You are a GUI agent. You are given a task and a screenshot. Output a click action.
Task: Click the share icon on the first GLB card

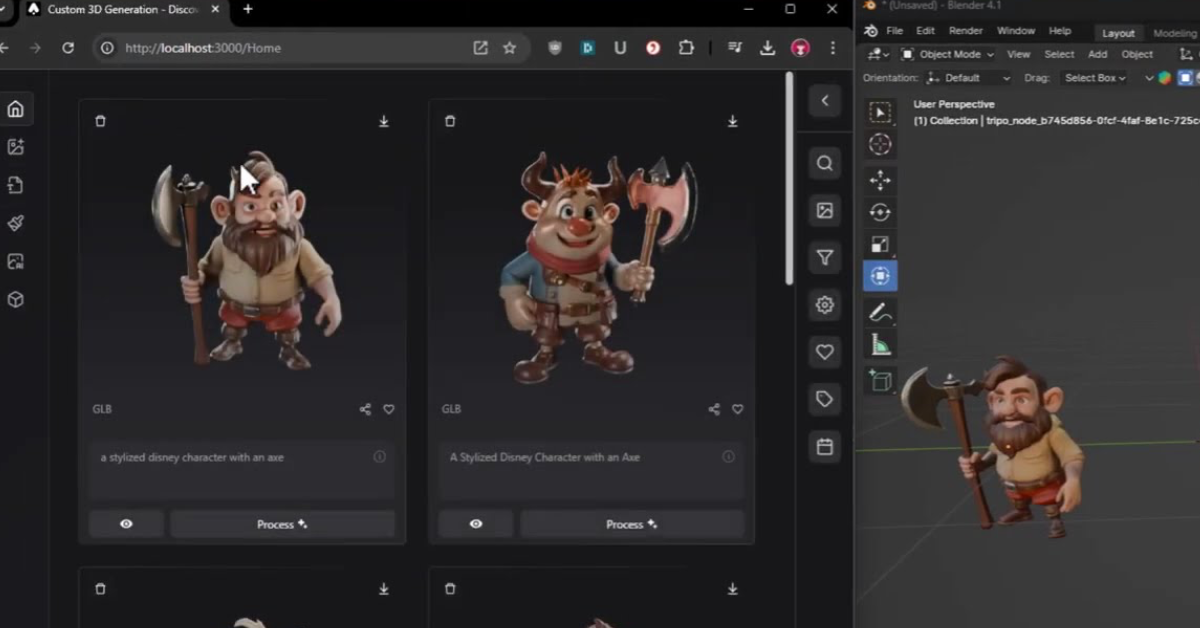click(365, 409)
